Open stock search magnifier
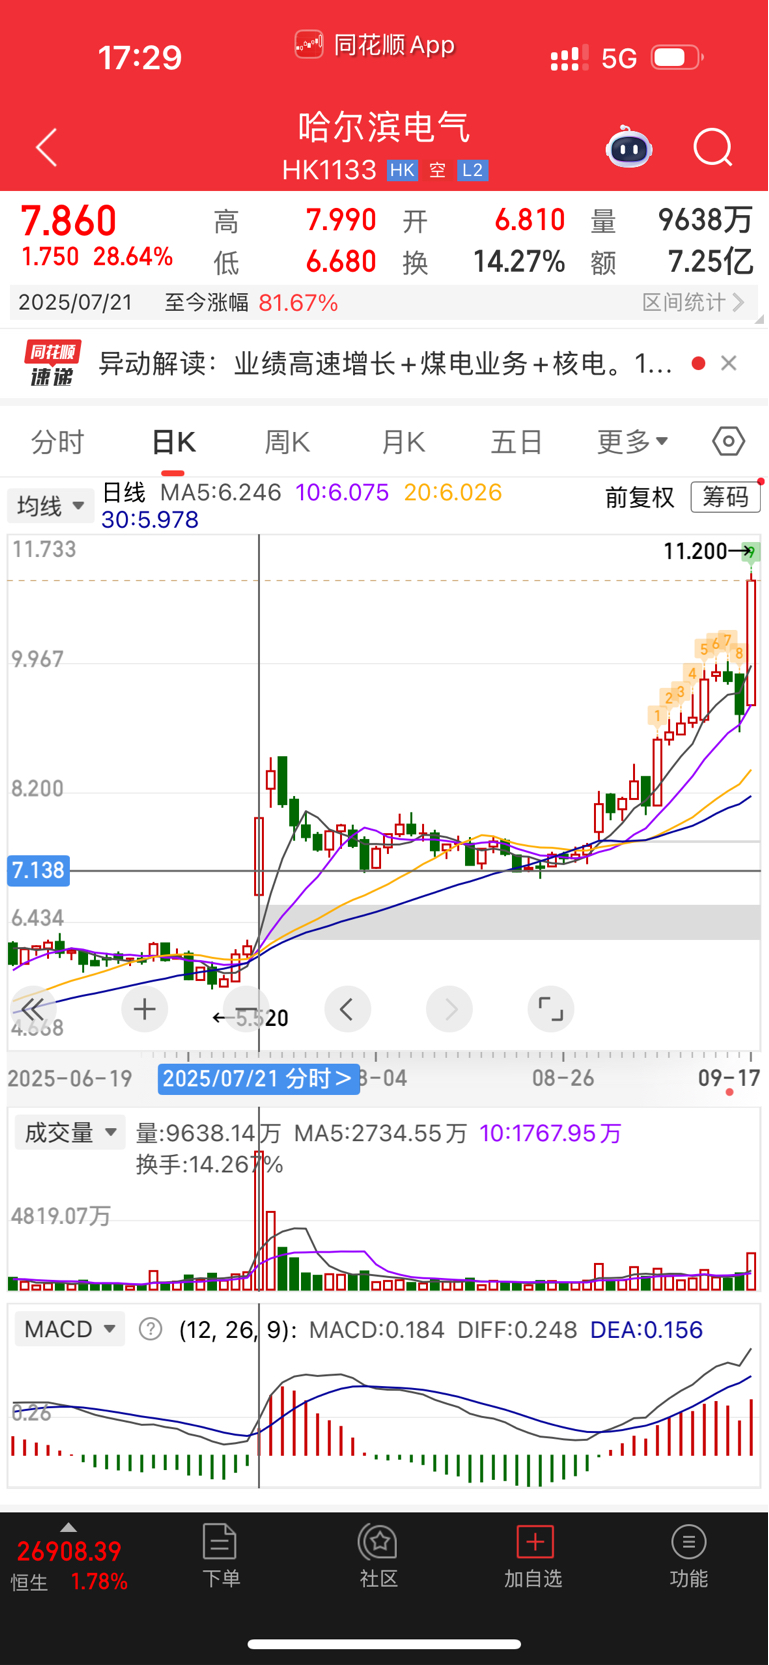The image size is (769, 1665). [713, 148]
